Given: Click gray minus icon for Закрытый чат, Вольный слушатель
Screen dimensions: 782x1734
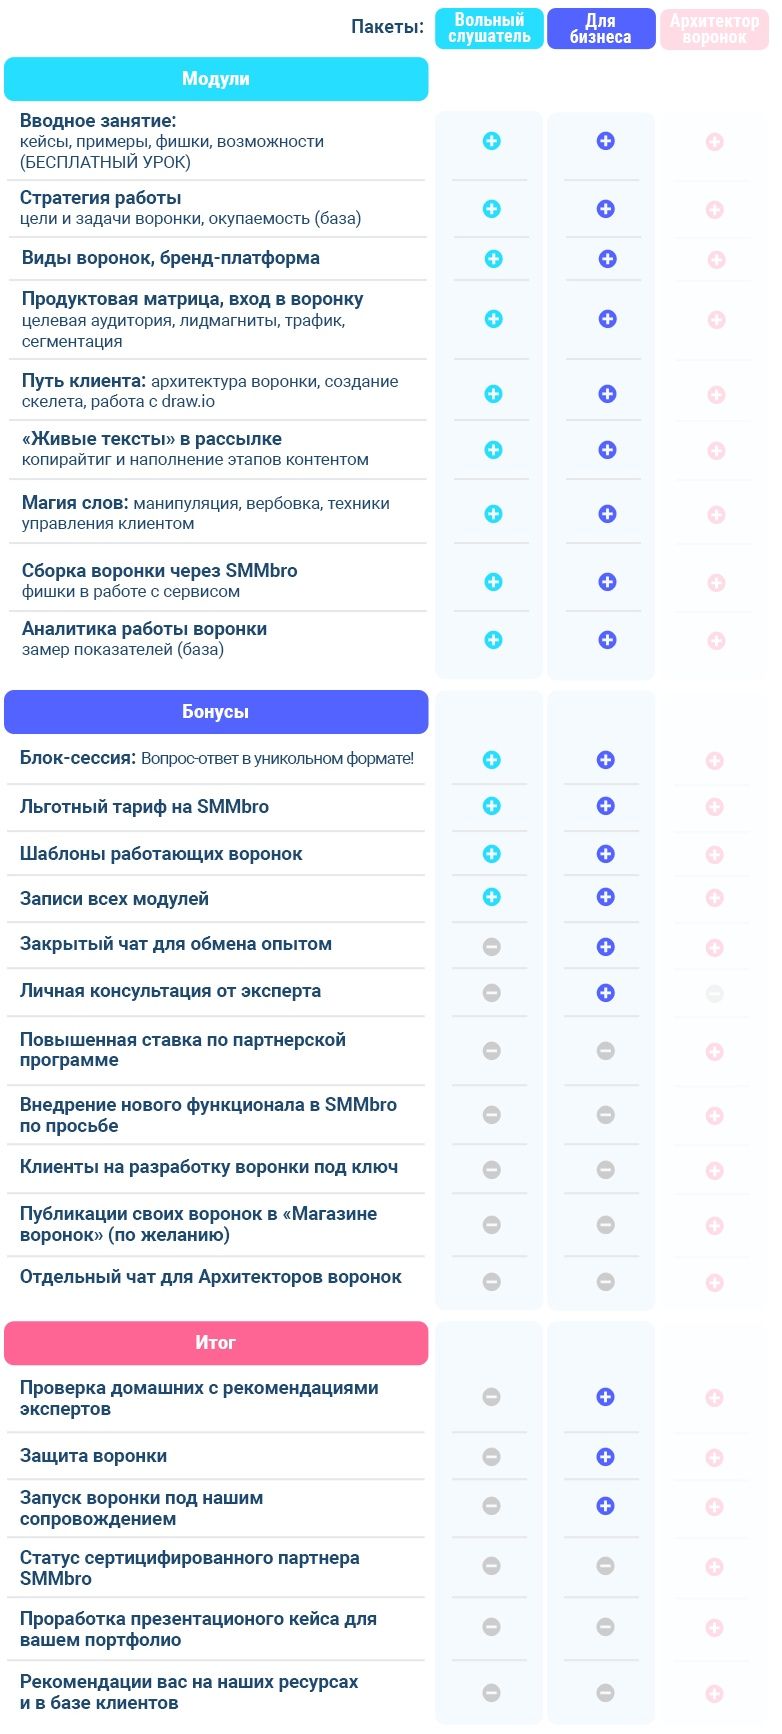Looking at the screenshot, I should pos(491,946).
